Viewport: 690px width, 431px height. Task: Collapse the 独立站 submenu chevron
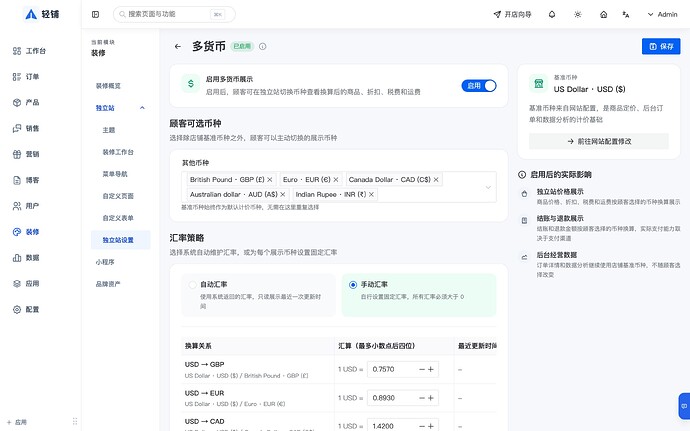[142, 108]
